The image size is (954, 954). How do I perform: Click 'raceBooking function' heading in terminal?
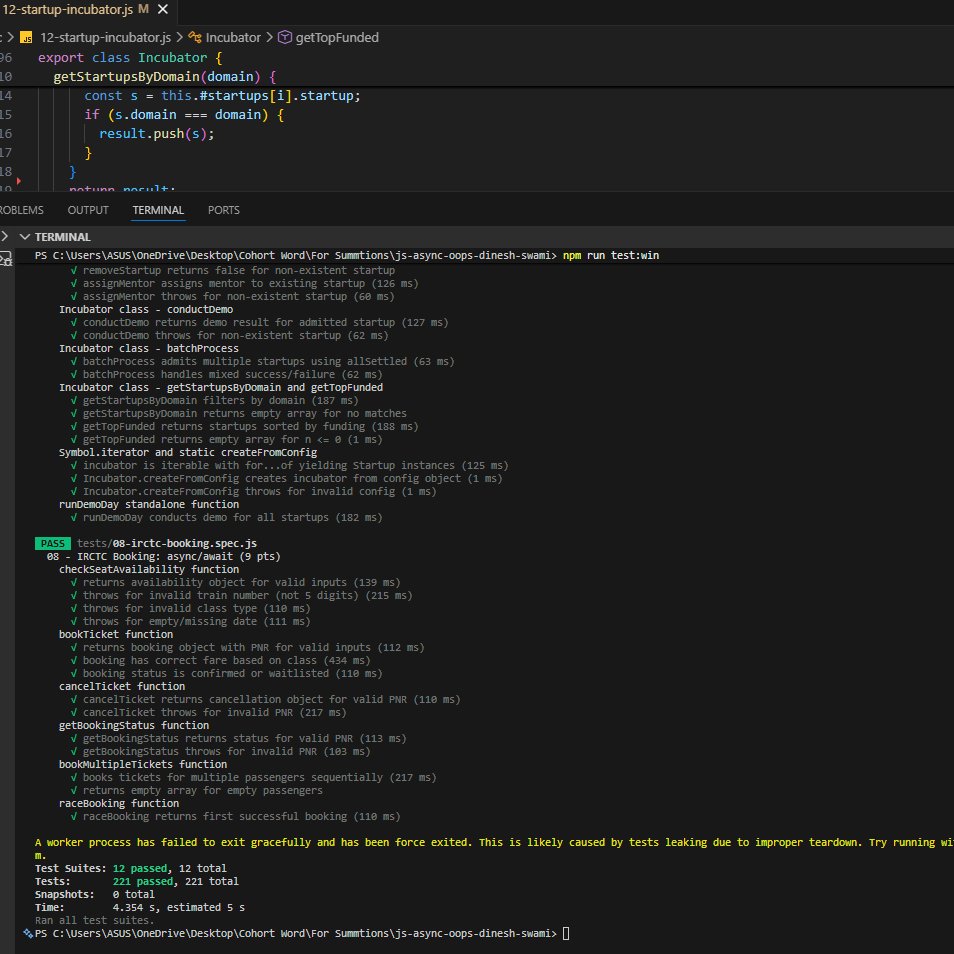(x=119, y=803)
